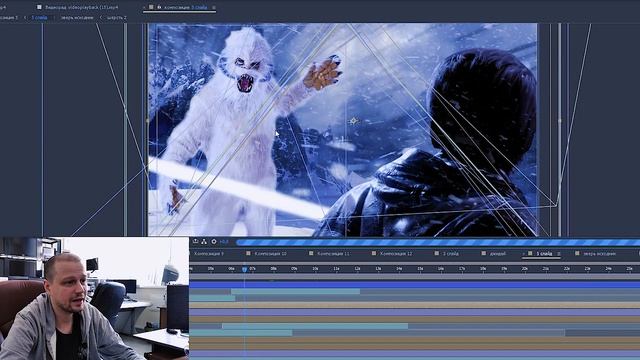This screenshot has width=640, height=360.
Task: Click the color label square of зверь исходник tab
Action: [x=577, y=253]
